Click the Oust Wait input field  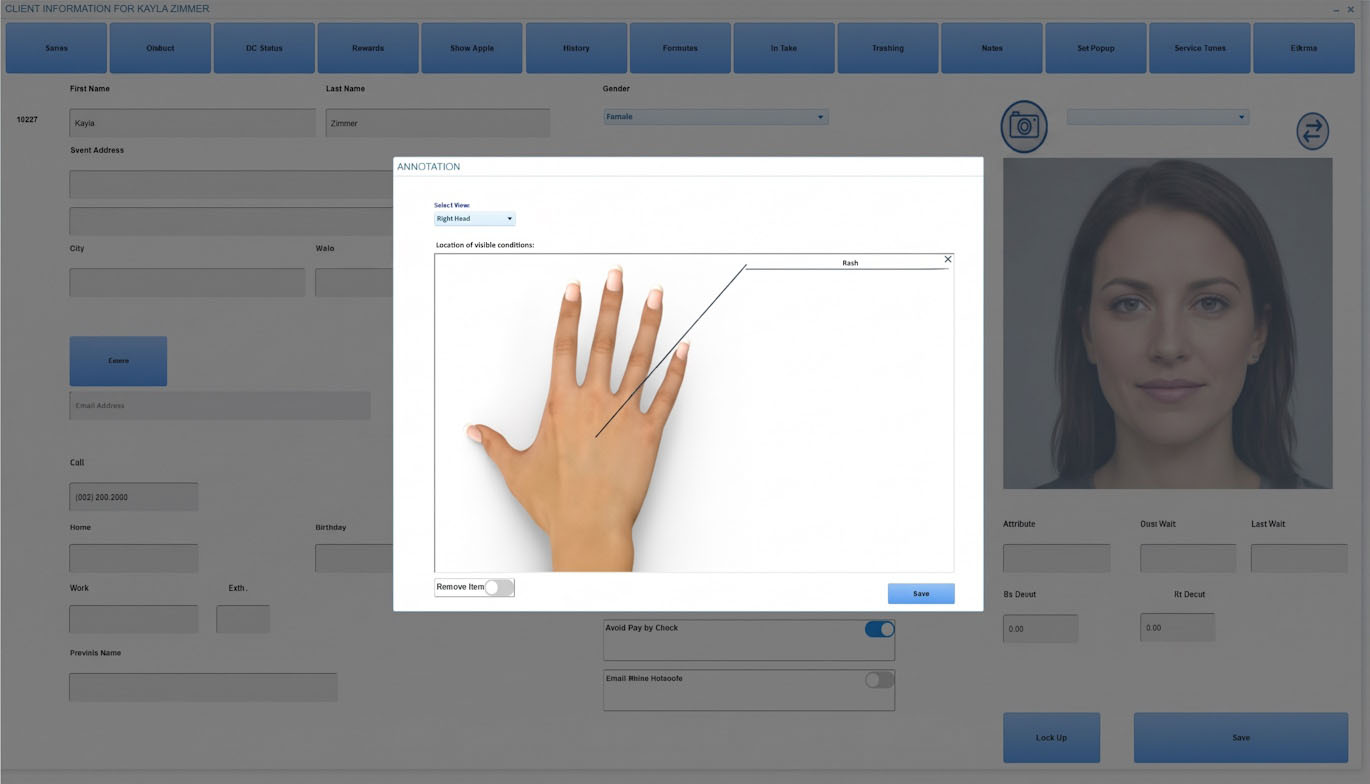tap(1188, 558)
